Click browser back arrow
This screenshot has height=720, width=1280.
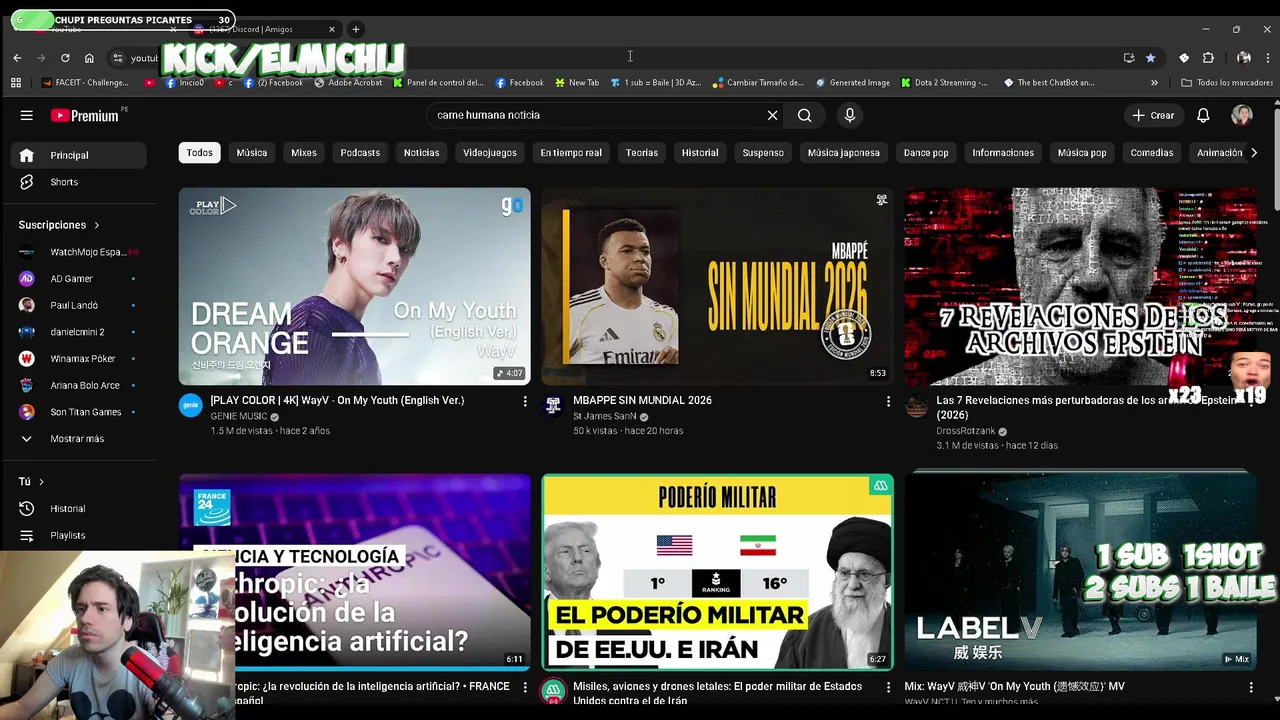click(17, 58)
